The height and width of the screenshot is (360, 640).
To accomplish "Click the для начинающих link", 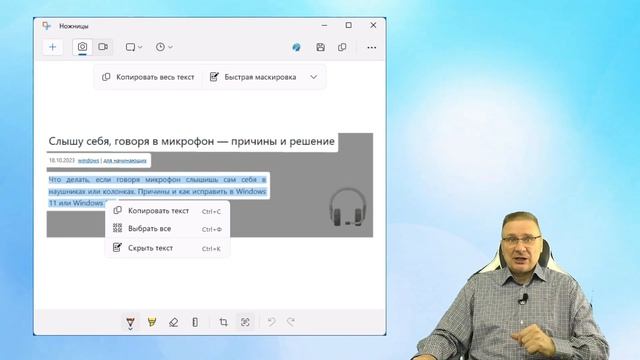I will 124,161.
